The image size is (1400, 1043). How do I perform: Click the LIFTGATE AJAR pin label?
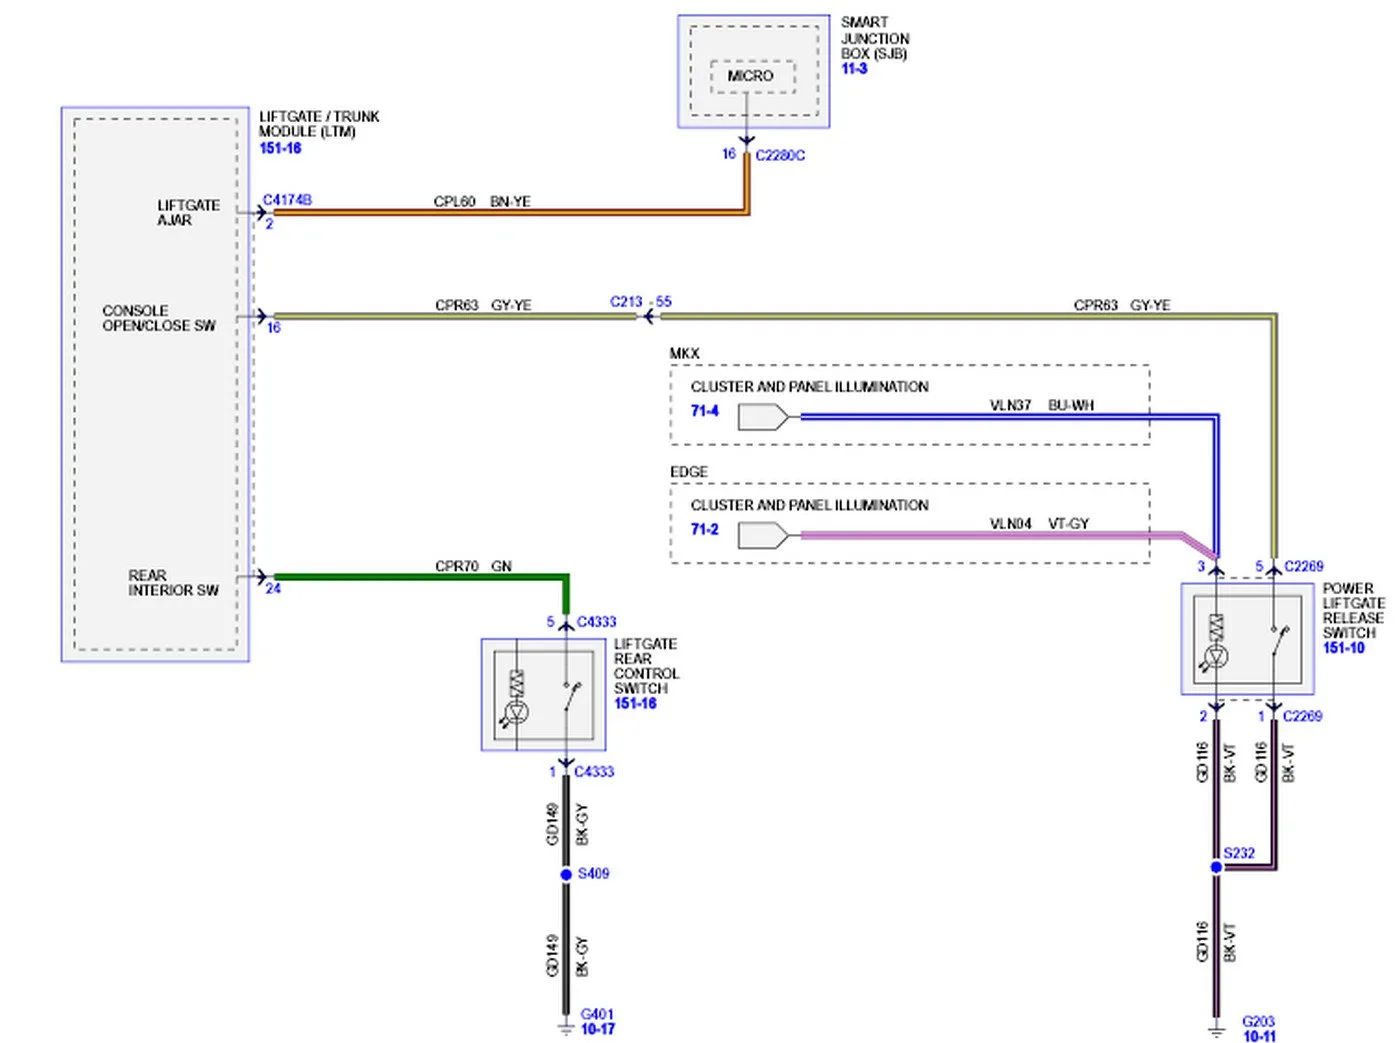pos(188,213)
